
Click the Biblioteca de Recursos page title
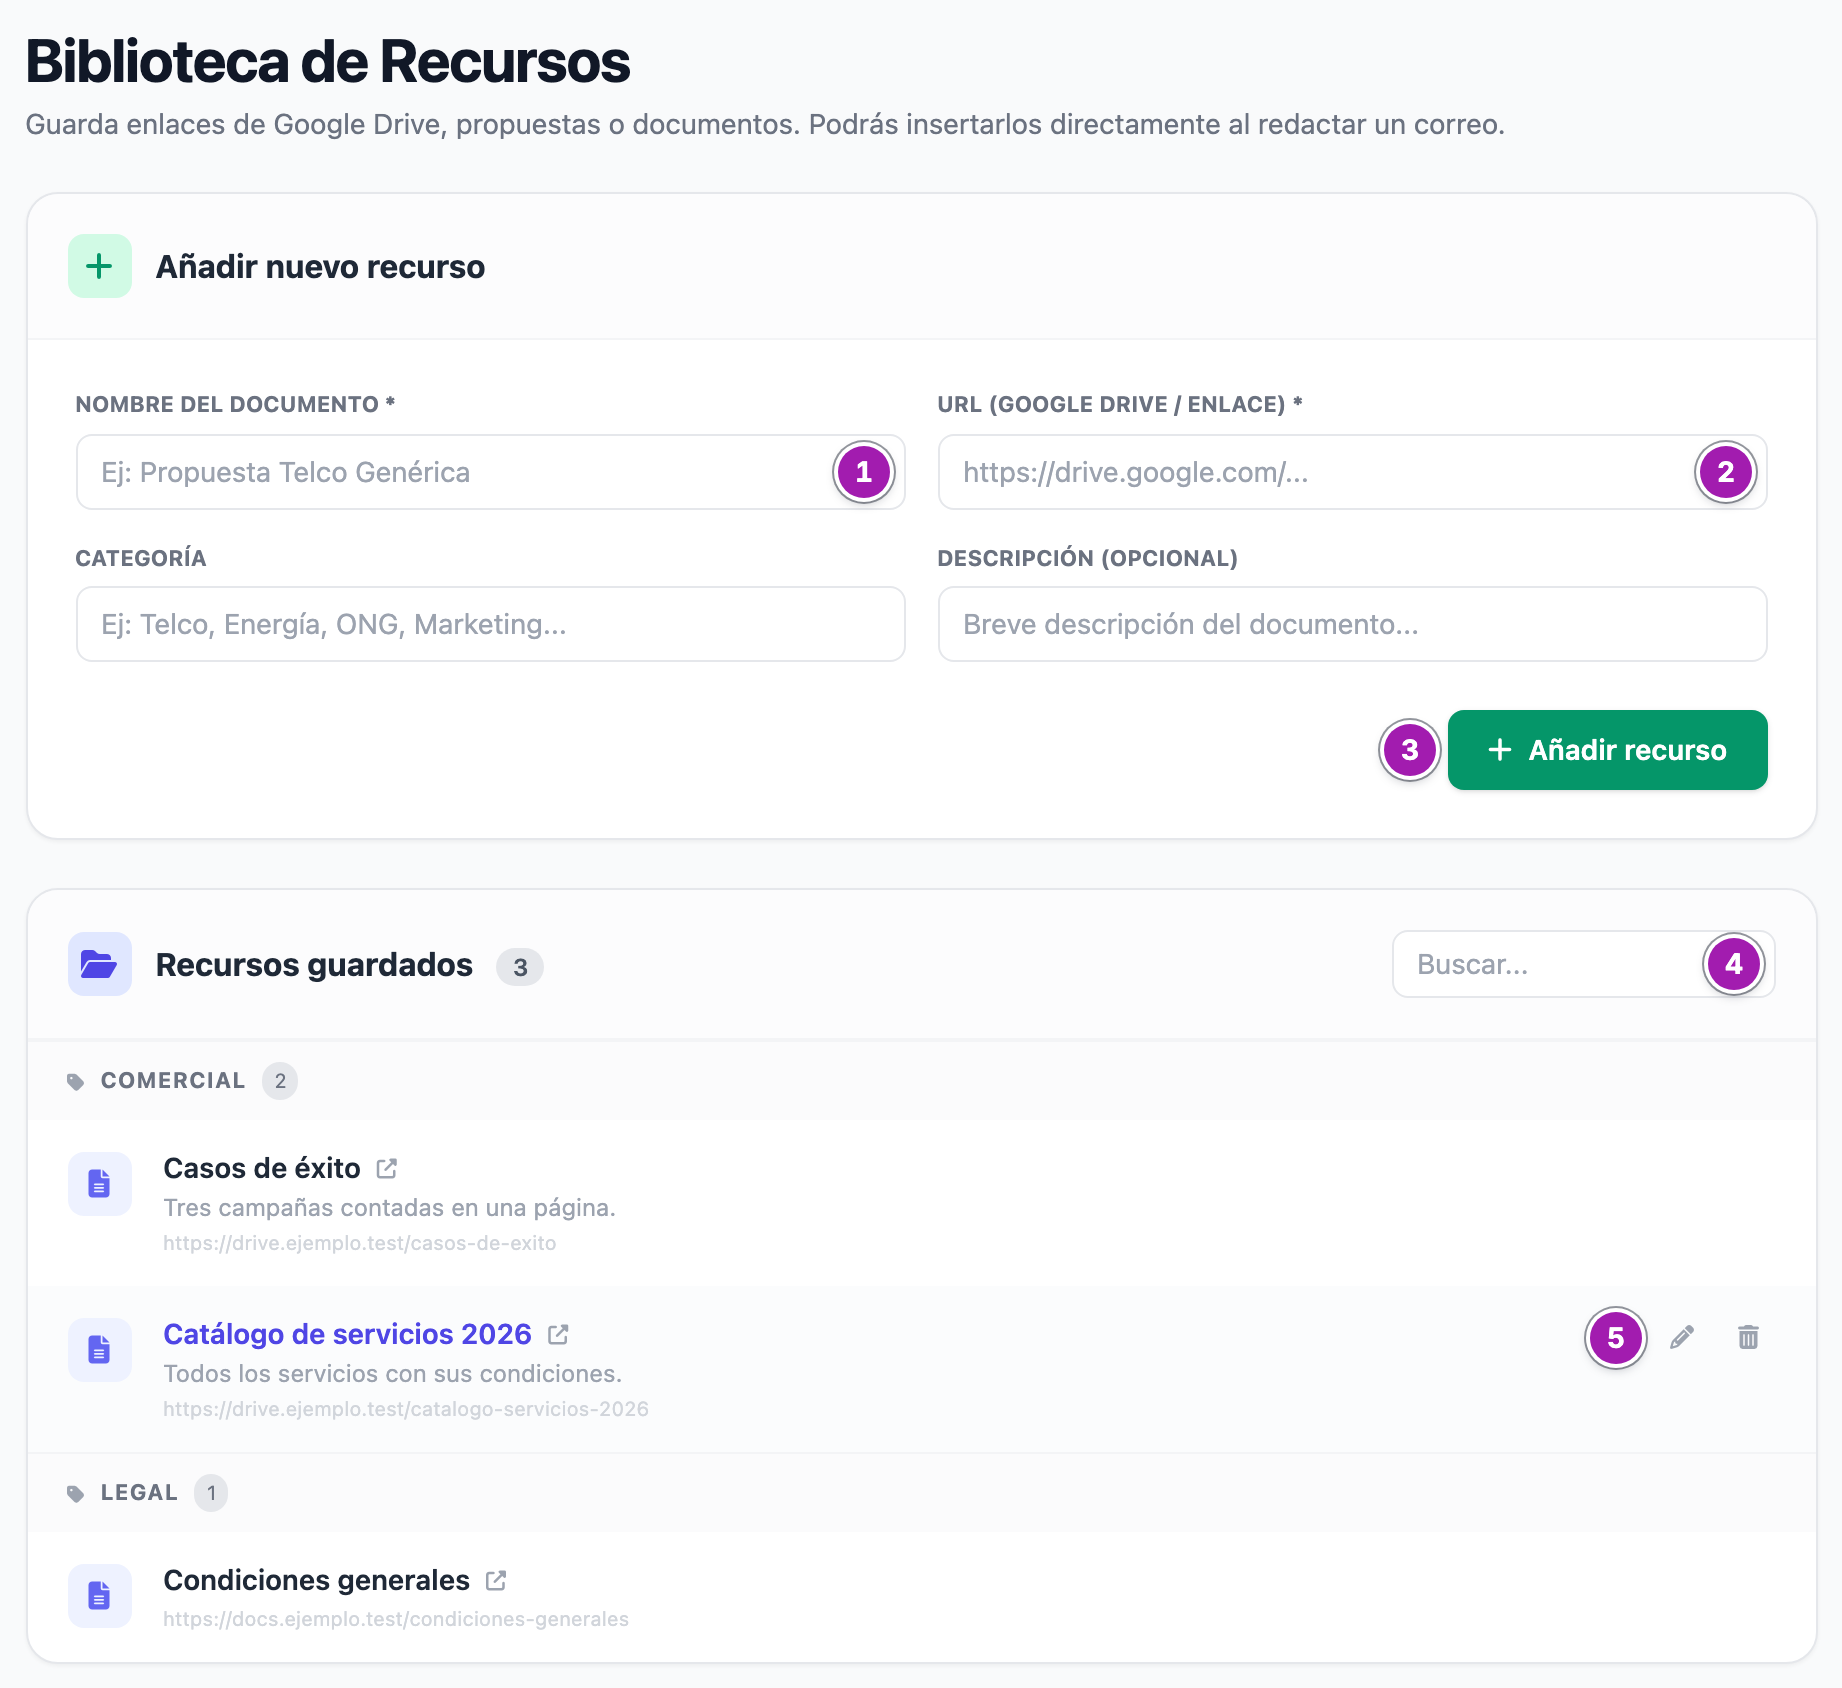tap(328, 62)
